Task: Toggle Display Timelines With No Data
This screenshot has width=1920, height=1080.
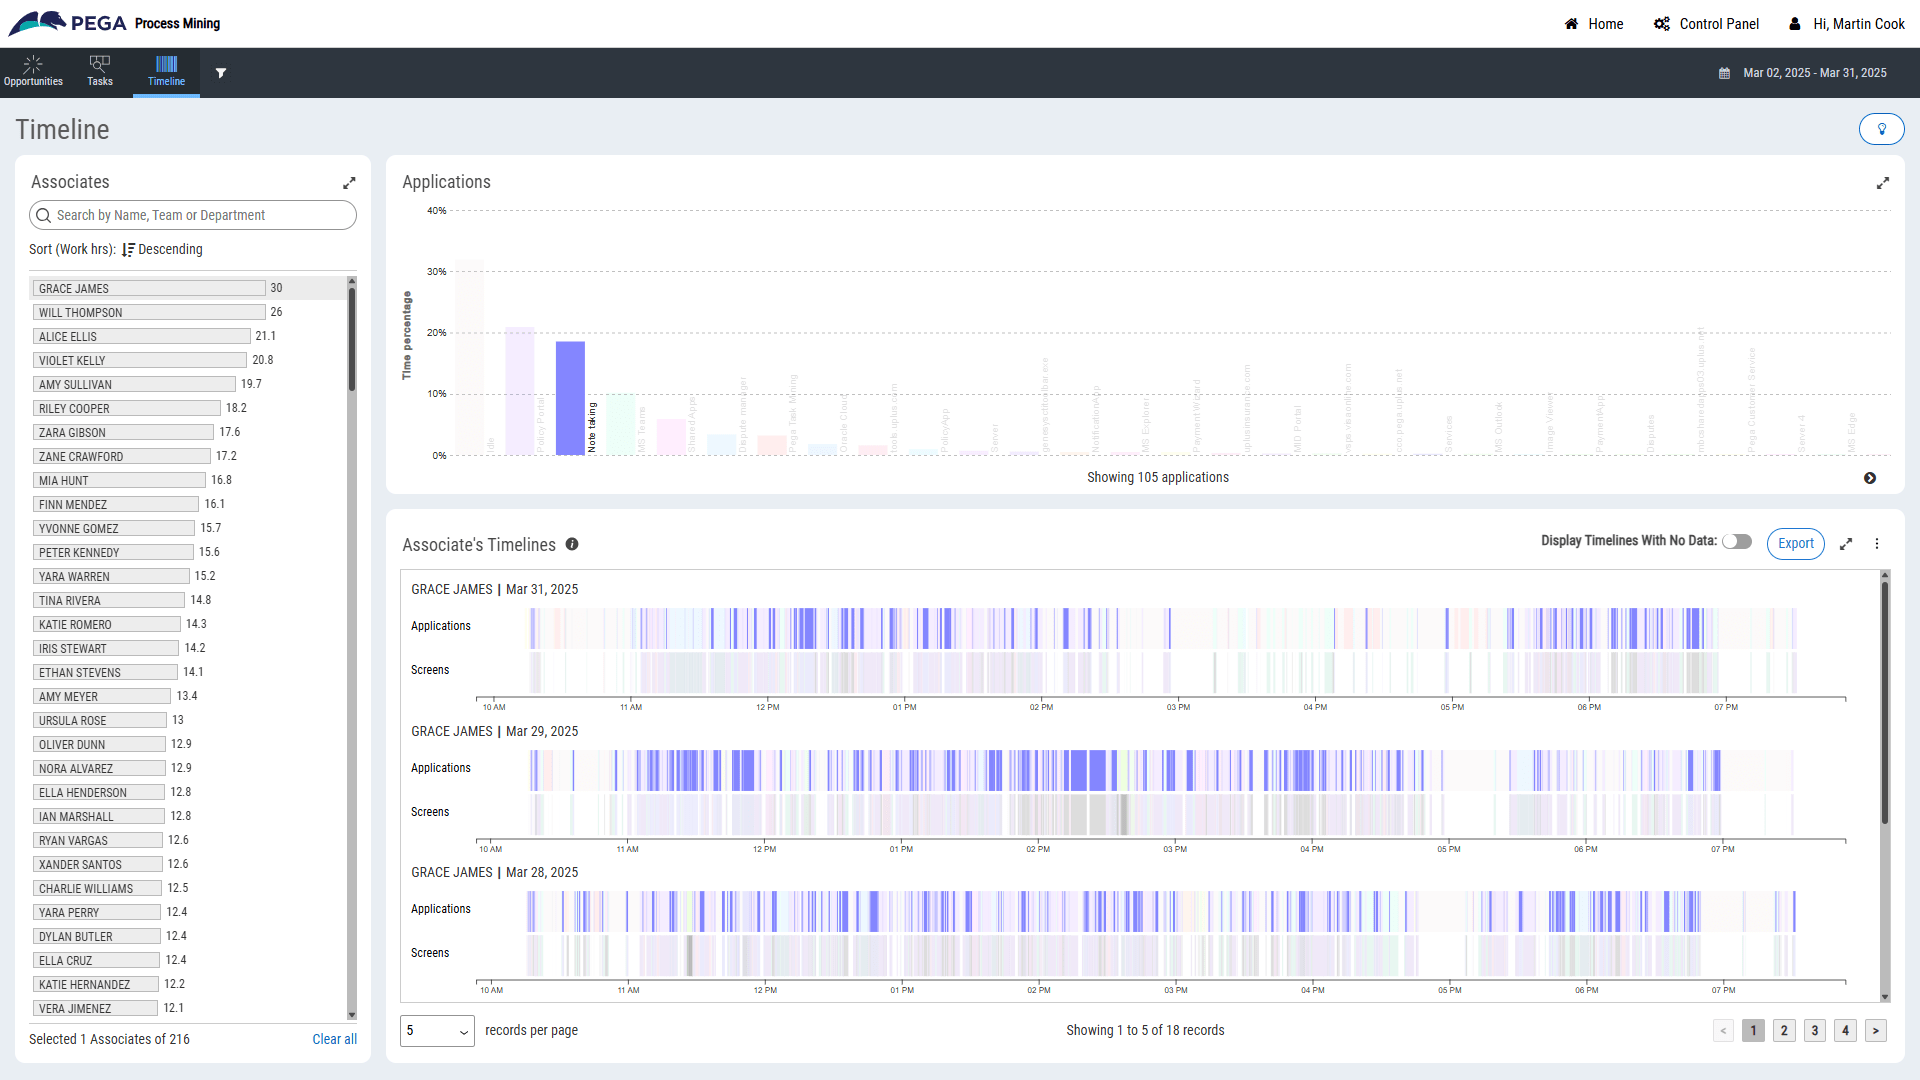Action: (x=1737, y=541)
